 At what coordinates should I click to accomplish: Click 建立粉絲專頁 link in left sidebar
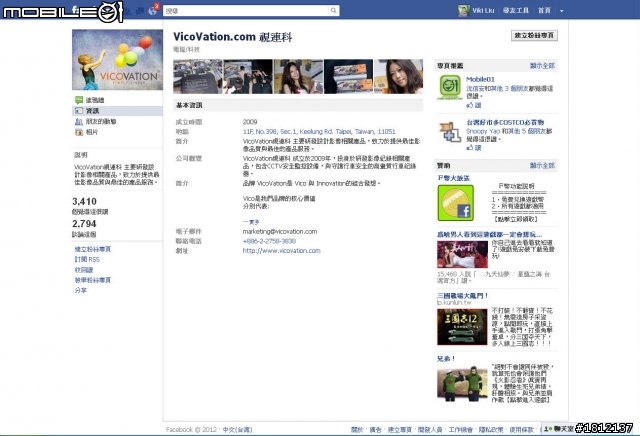pos(93,249)
